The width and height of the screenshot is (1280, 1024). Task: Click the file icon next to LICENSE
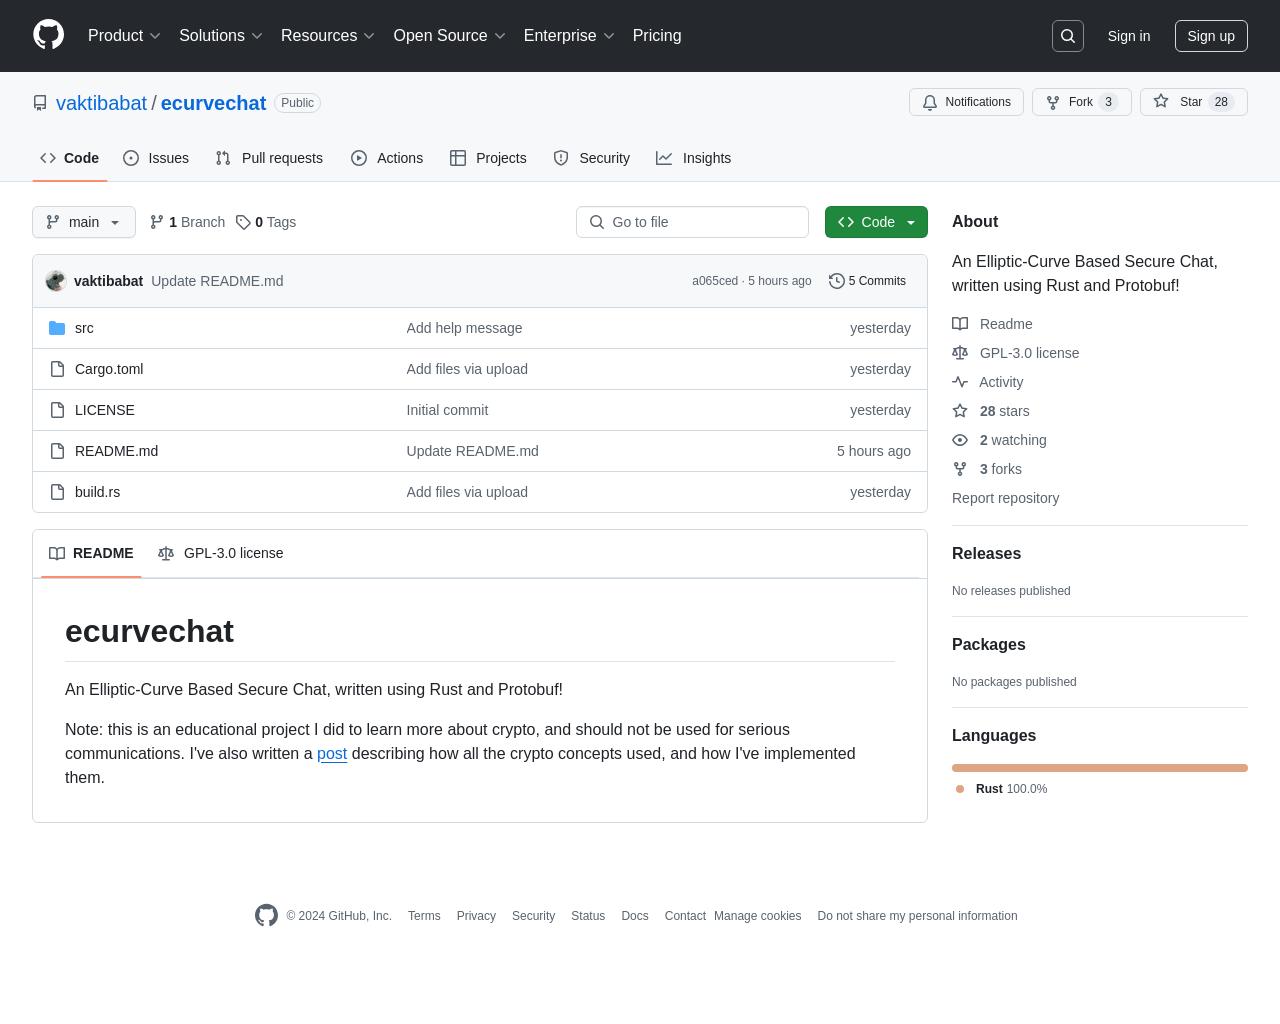tap(57, 410)
